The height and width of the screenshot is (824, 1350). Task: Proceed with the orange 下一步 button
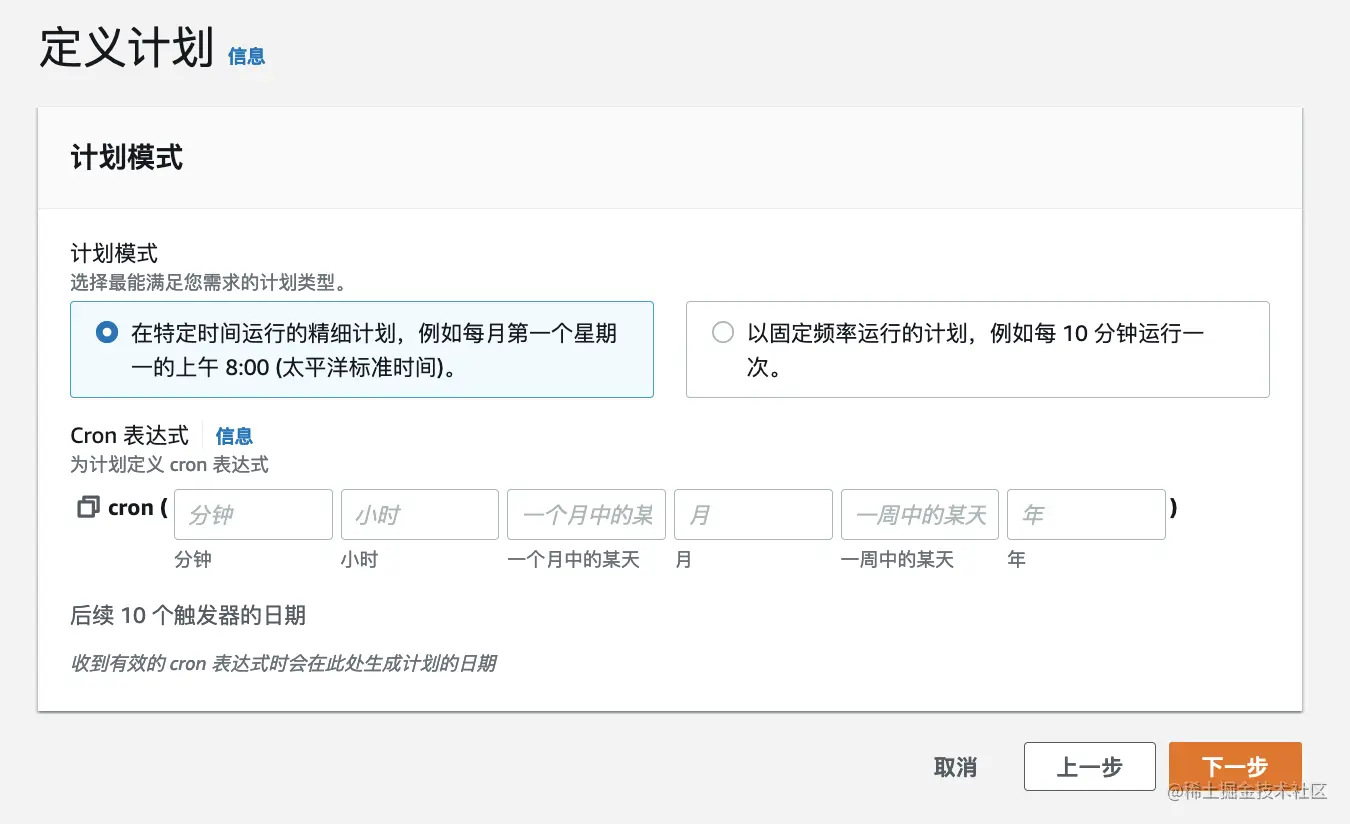coord(1234,767)
